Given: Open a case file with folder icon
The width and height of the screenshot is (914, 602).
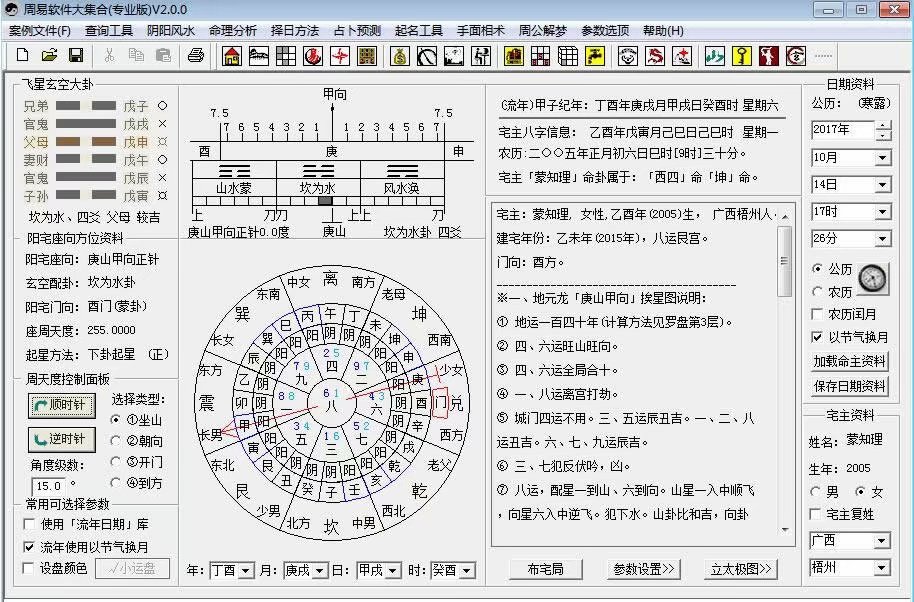Looking at the screenshot, I should click(49, 55).
